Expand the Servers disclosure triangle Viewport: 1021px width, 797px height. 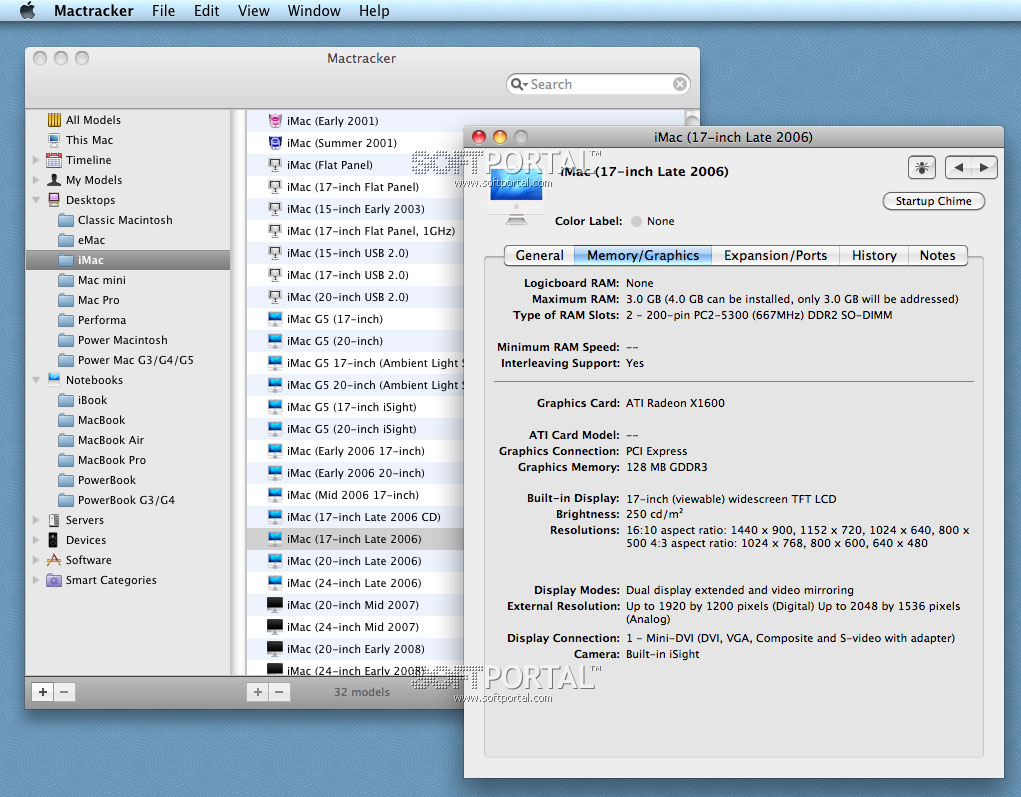point(37,520)
